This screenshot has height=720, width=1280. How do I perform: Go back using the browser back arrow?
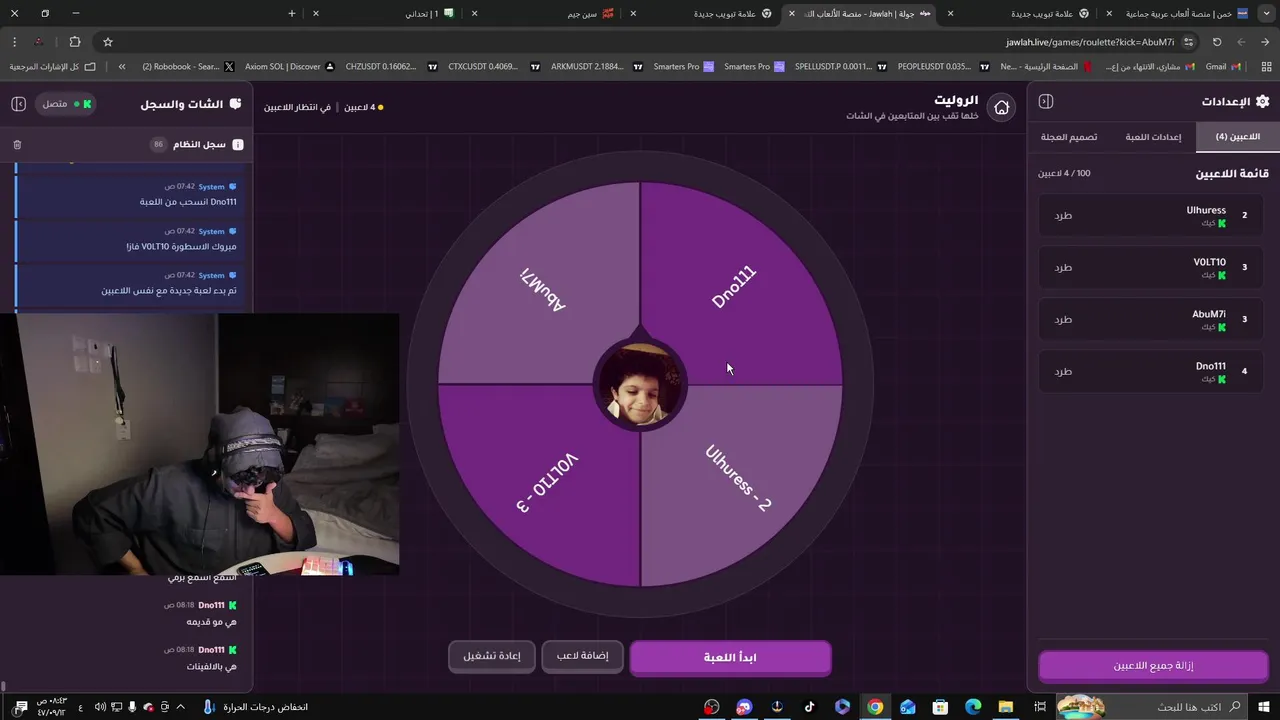1265,42
